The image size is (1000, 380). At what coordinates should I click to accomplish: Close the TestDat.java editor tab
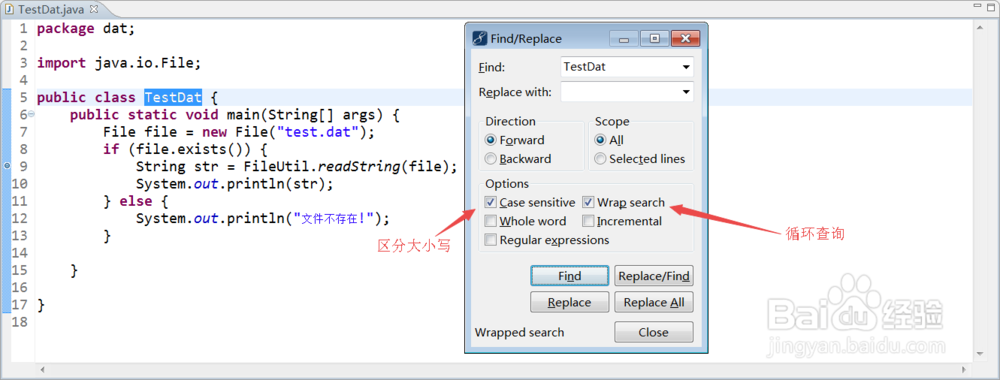tap(94, 9)
